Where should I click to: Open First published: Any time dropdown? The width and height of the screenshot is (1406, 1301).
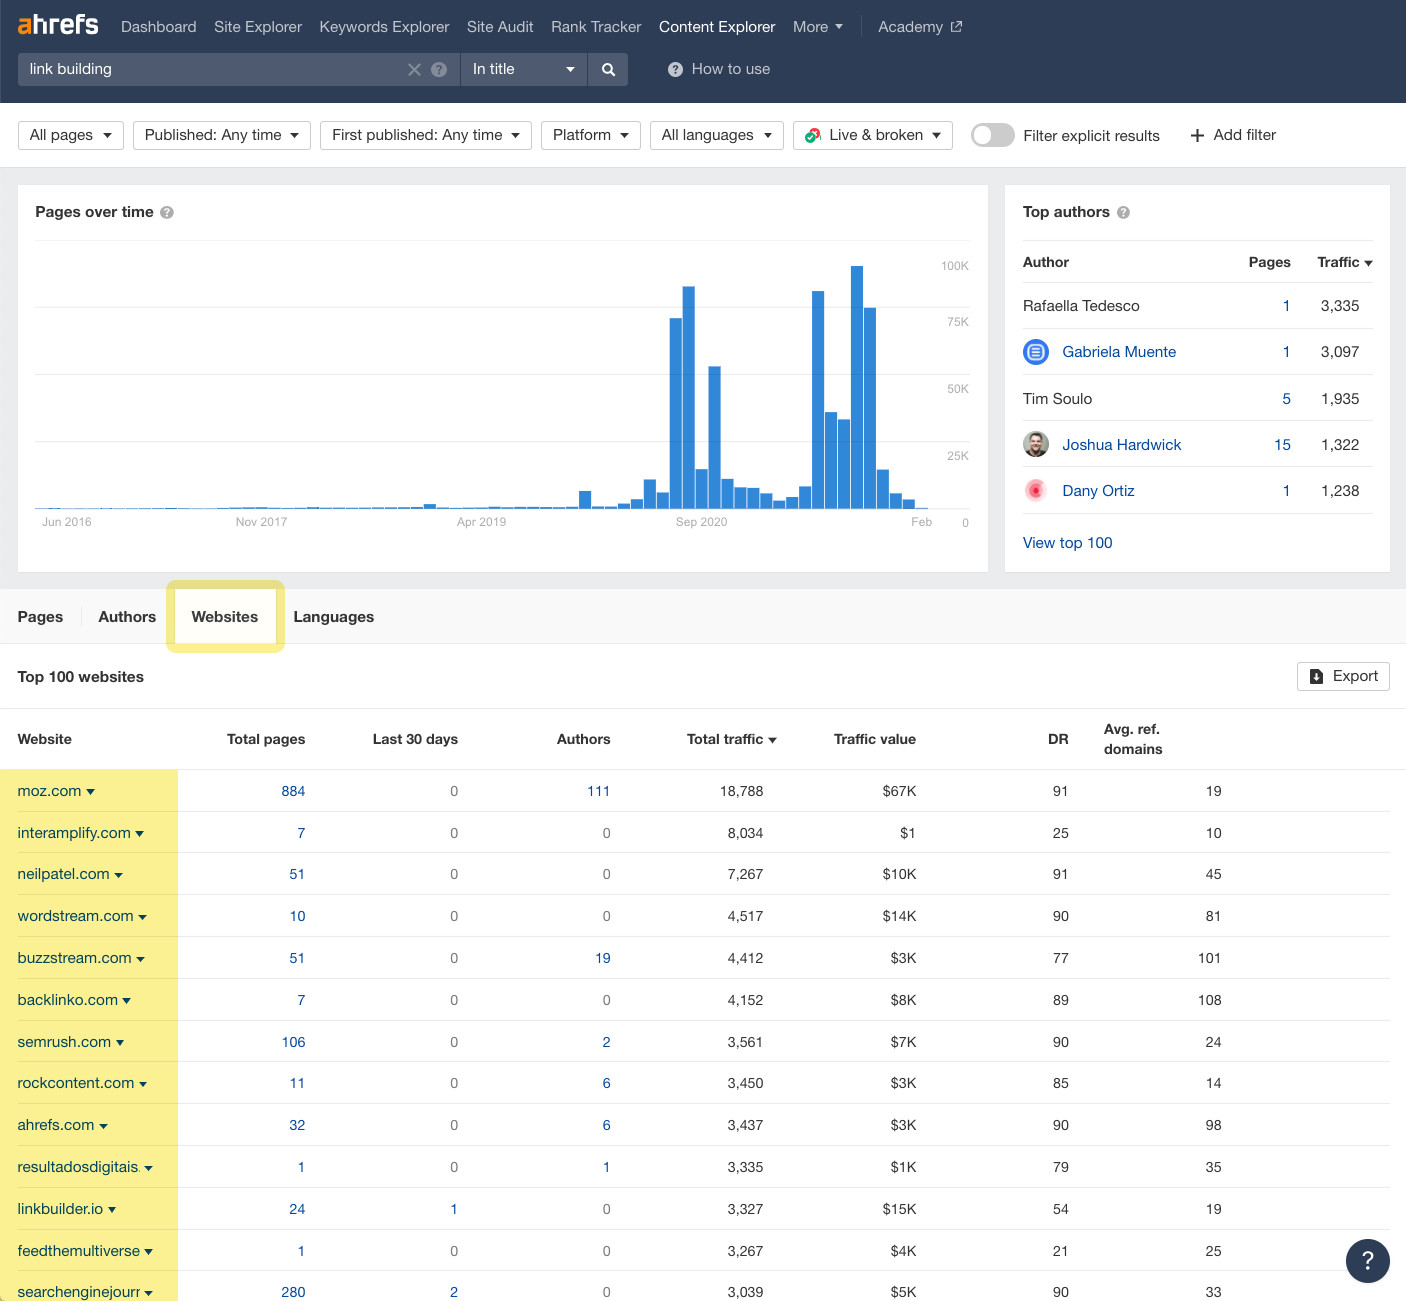coord(426,135)
